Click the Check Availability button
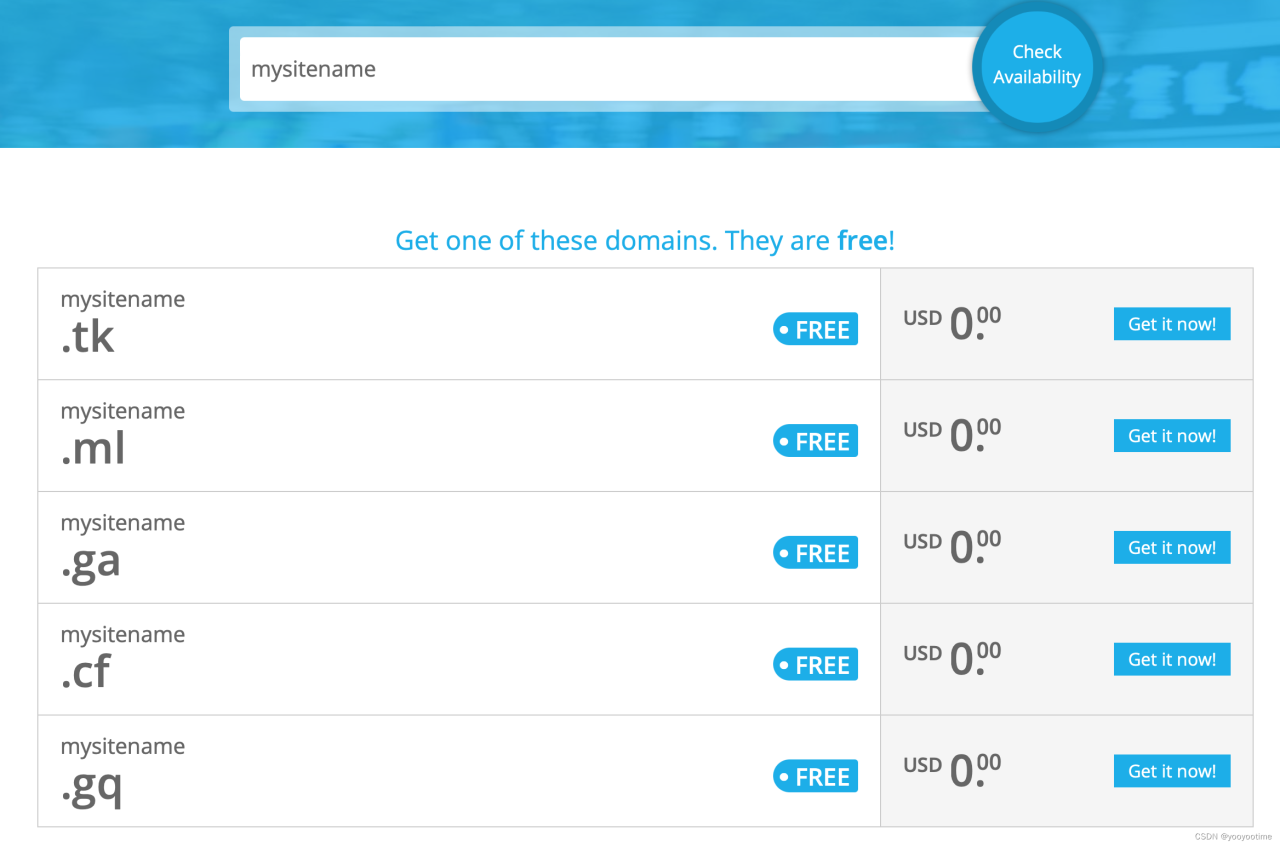 pos(1036,65)
